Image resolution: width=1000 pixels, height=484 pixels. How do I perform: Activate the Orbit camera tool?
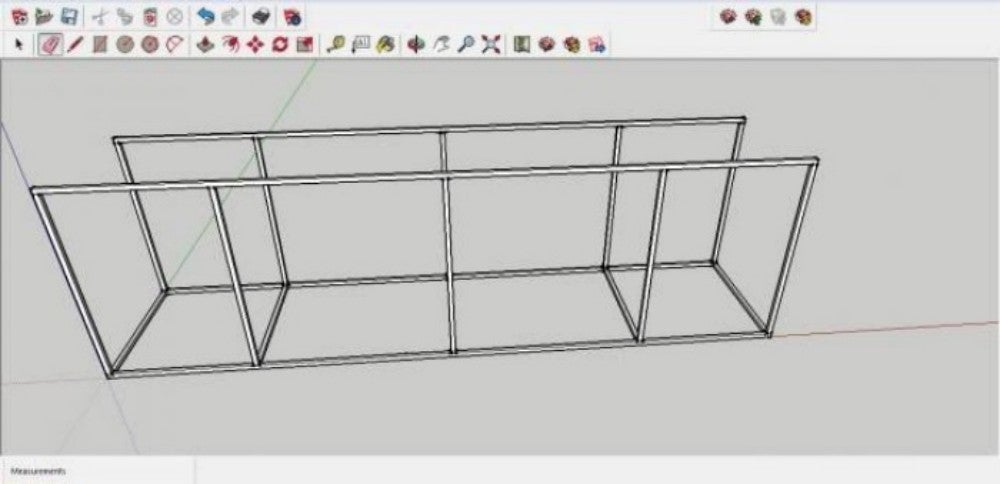[416, 45]
